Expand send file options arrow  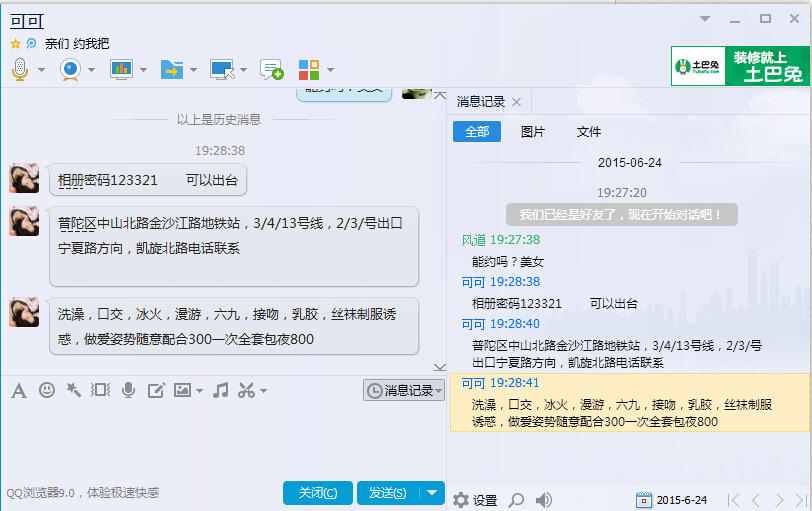(x=193, y=69)
